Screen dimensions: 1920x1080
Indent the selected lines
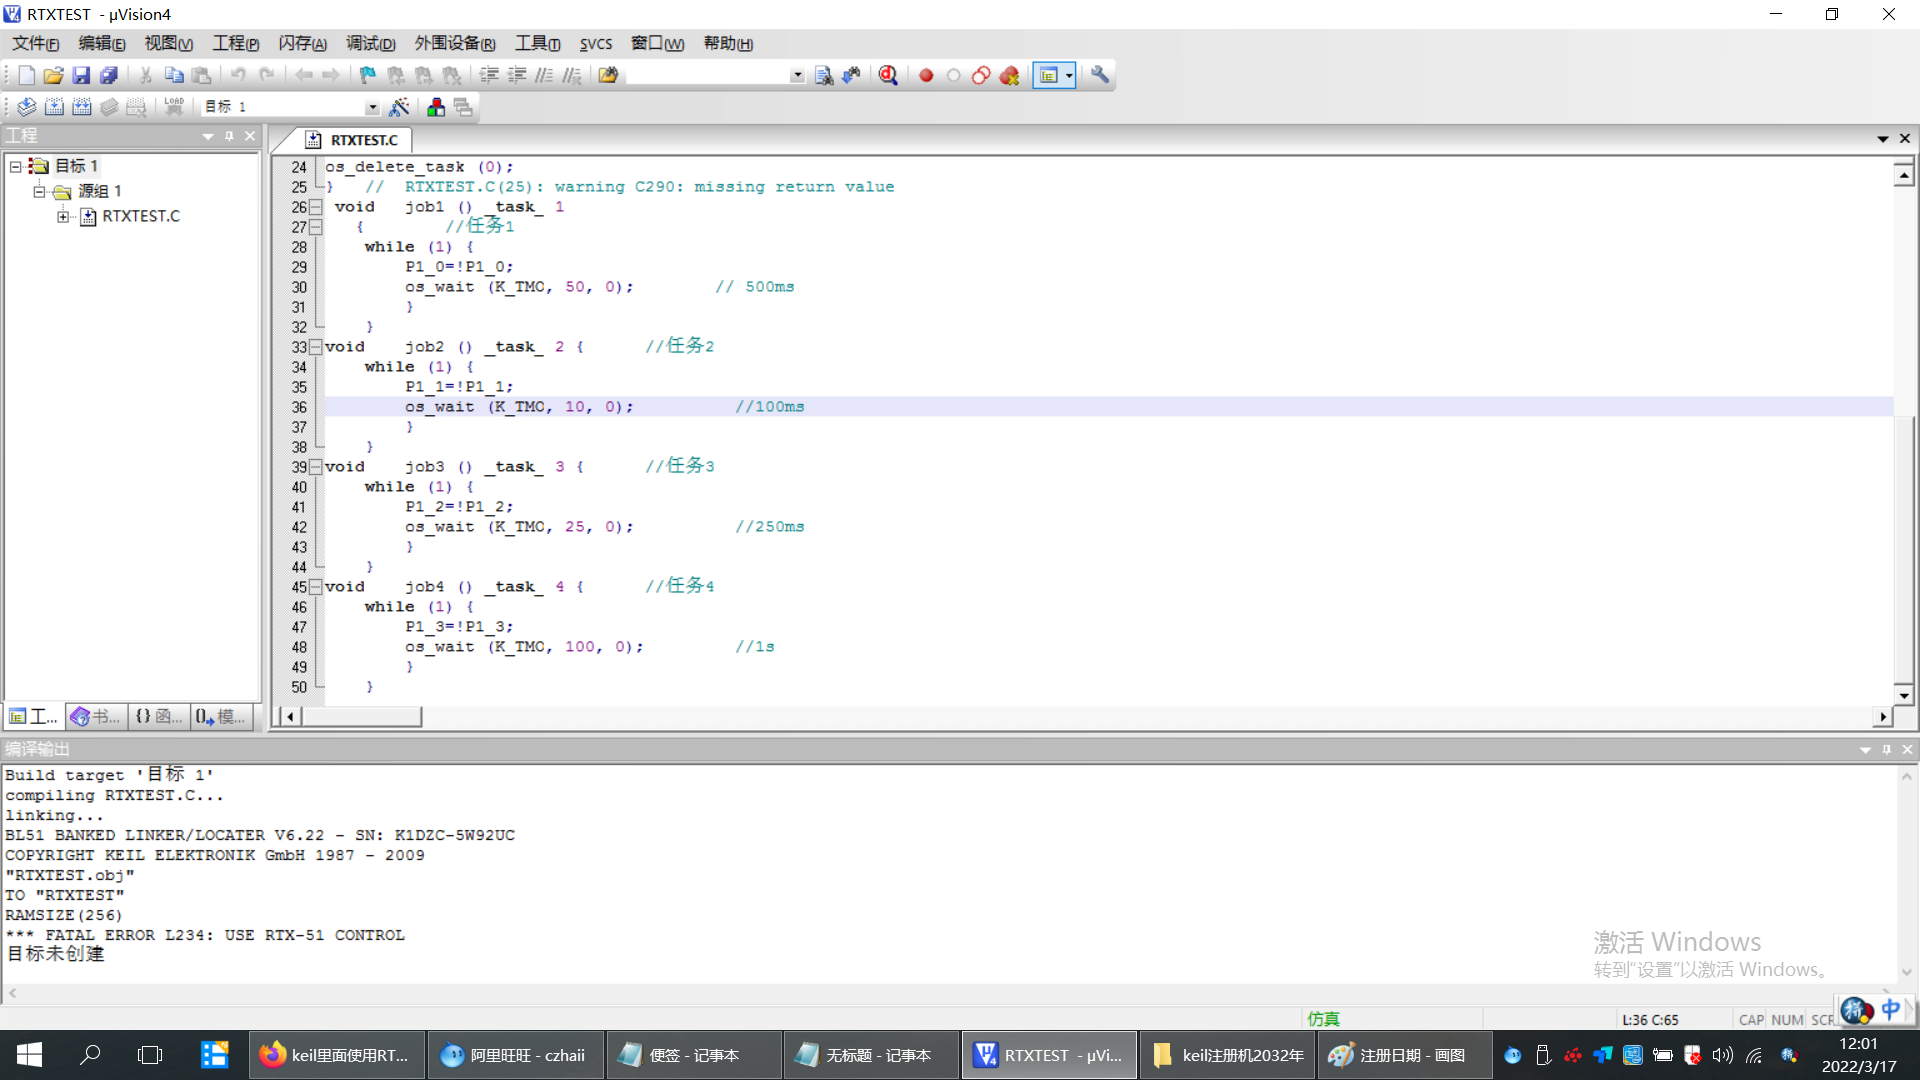click(x=489, y=75)
